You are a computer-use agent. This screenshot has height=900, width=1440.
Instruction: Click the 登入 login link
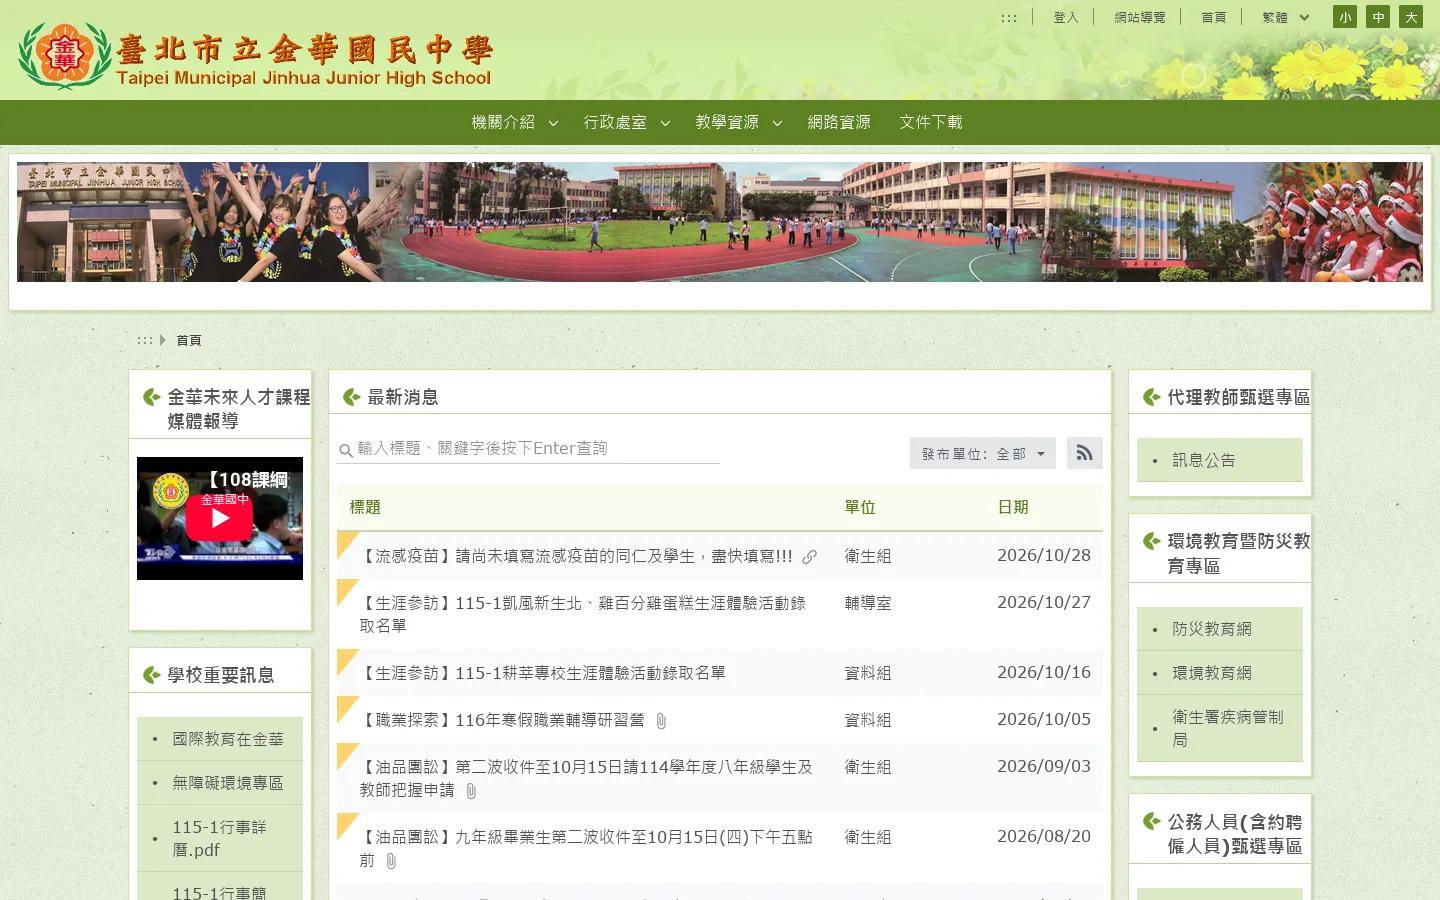pos(1066,18)
